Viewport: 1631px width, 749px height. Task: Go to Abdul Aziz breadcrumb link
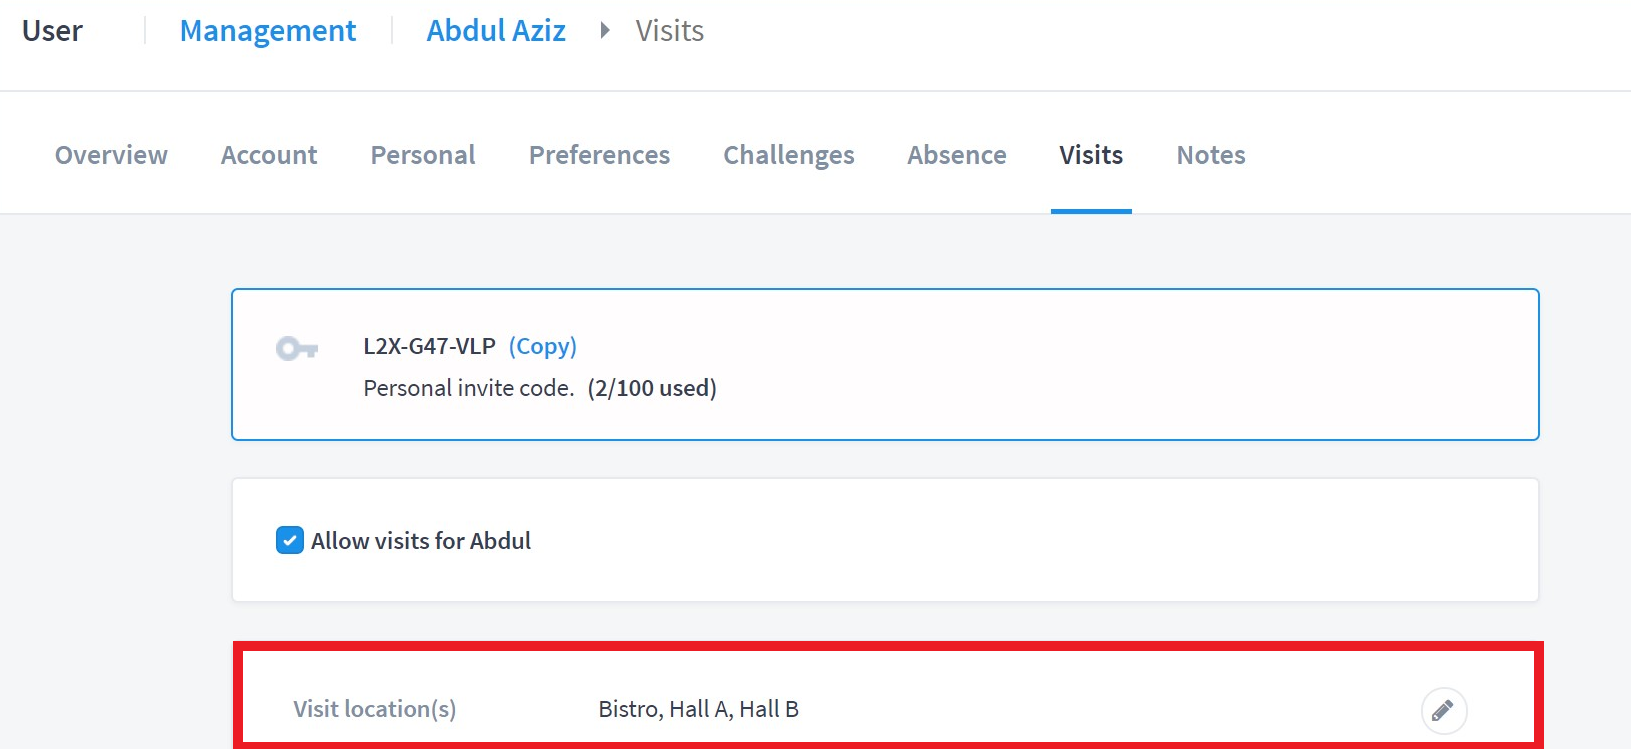[x=496, y=31]
